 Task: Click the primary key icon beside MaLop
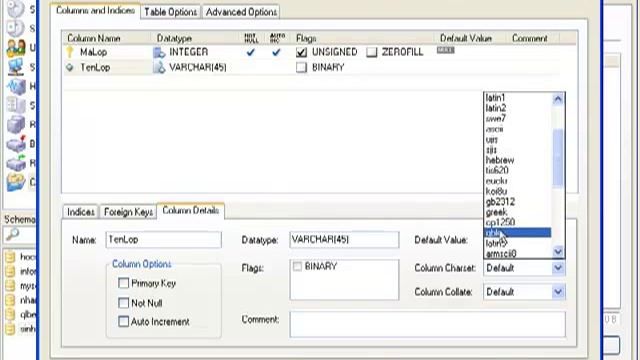click(x=70, y=52)
